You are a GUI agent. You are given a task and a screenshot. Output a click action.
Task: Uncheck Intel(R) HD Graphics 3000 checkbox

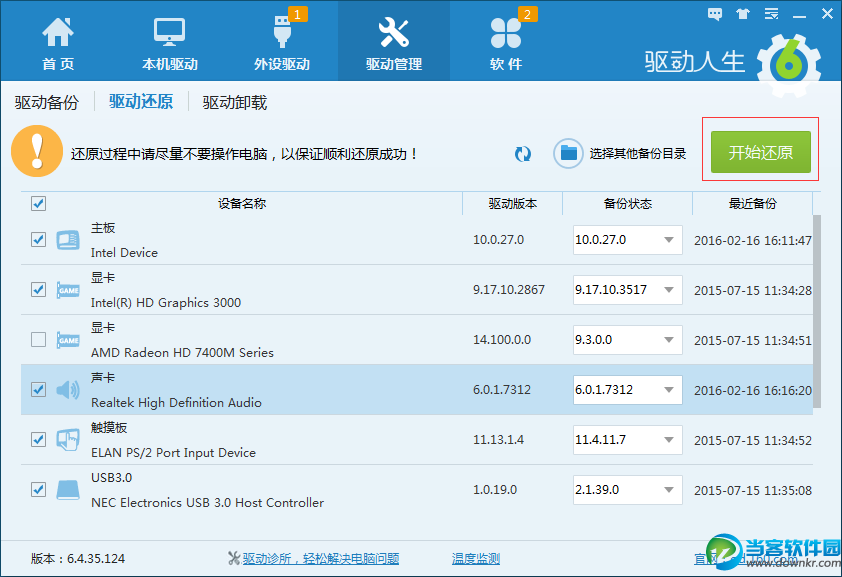coord(38,289)
